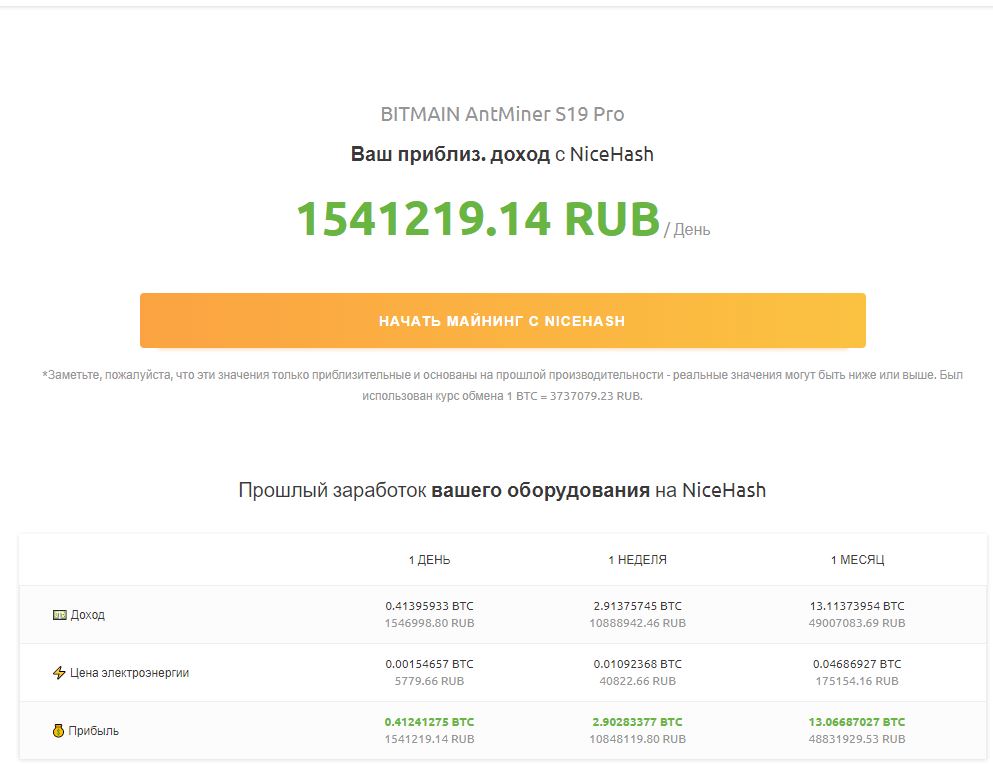The height and width of the screenshot is (766, 993).
Task: Click the '0.00154657 BTC' daily electricity cost
Action: pyautogui.click(x=429, y=664)
